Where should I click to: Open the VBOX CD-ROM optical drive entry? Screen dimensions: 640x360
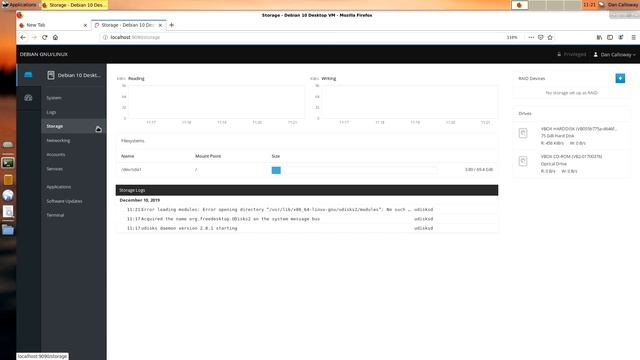pos(571,164)
